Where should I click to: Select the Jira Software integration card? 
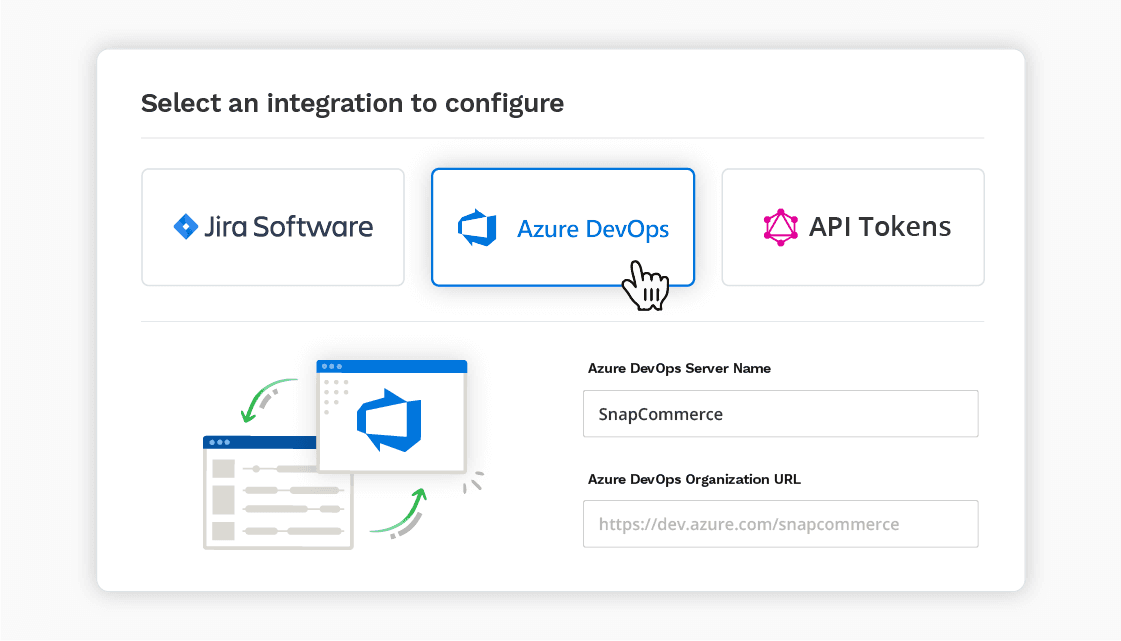272,227
